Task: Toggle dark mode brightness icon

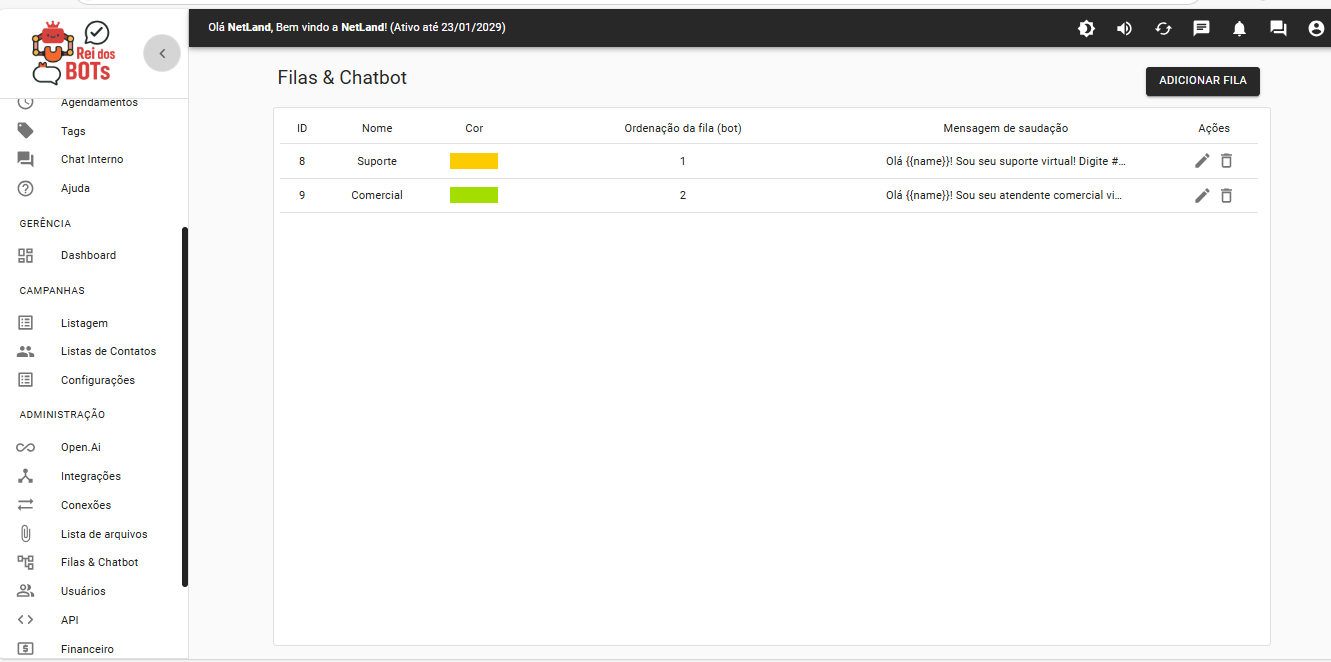Action: (1086, 29)
